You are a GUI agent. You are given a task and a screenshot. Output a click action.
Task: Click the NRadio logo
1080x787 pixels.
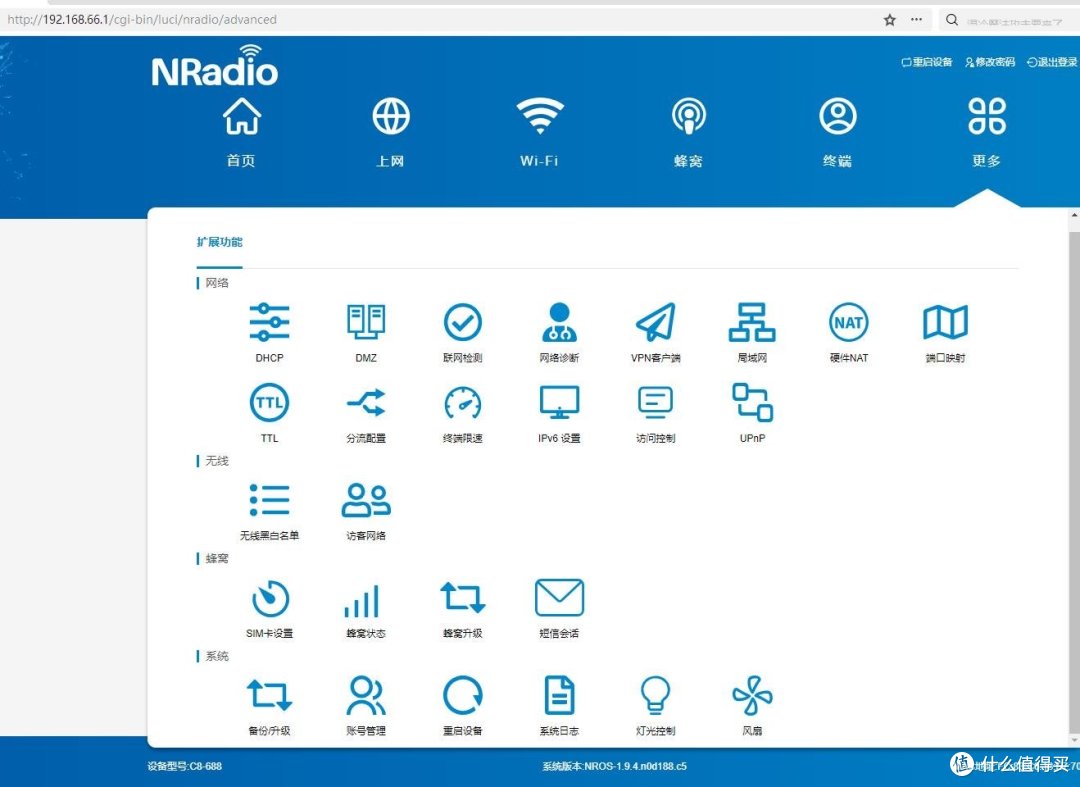[x=214, y=66]
